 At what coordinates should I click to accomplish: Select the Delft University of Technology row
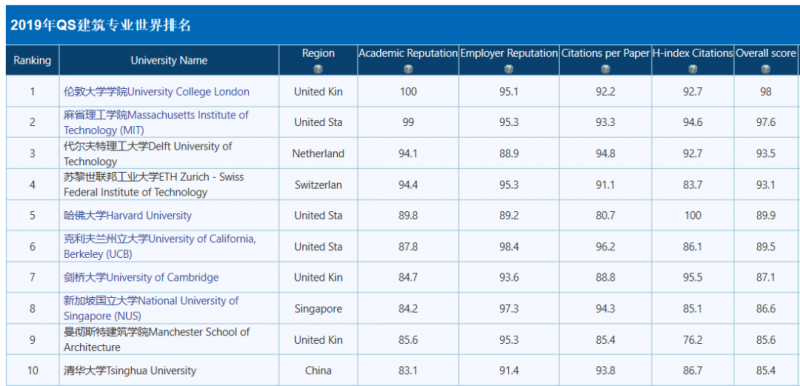pos(402,153)
